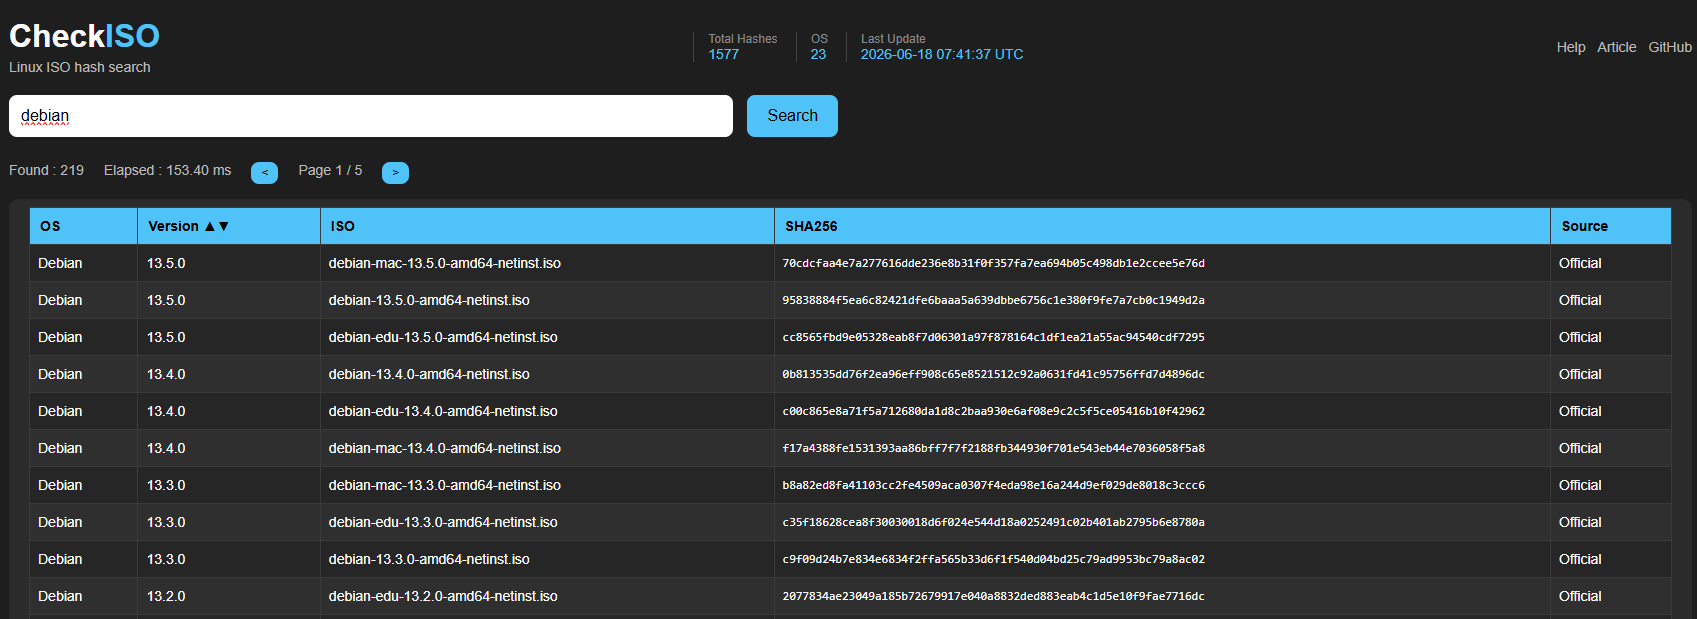Click the Source column header
This screenshot has width=1697, height=619.
point(1611,226)
